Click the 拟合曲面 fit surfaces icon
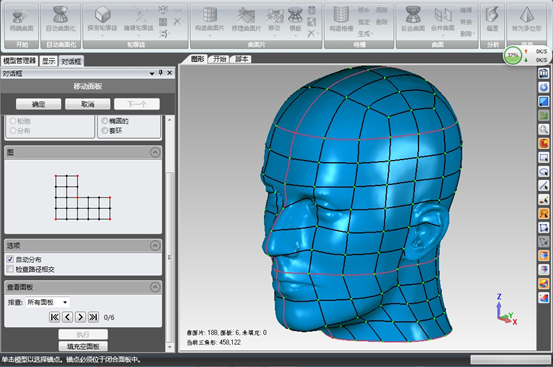 tap(413, 19)
